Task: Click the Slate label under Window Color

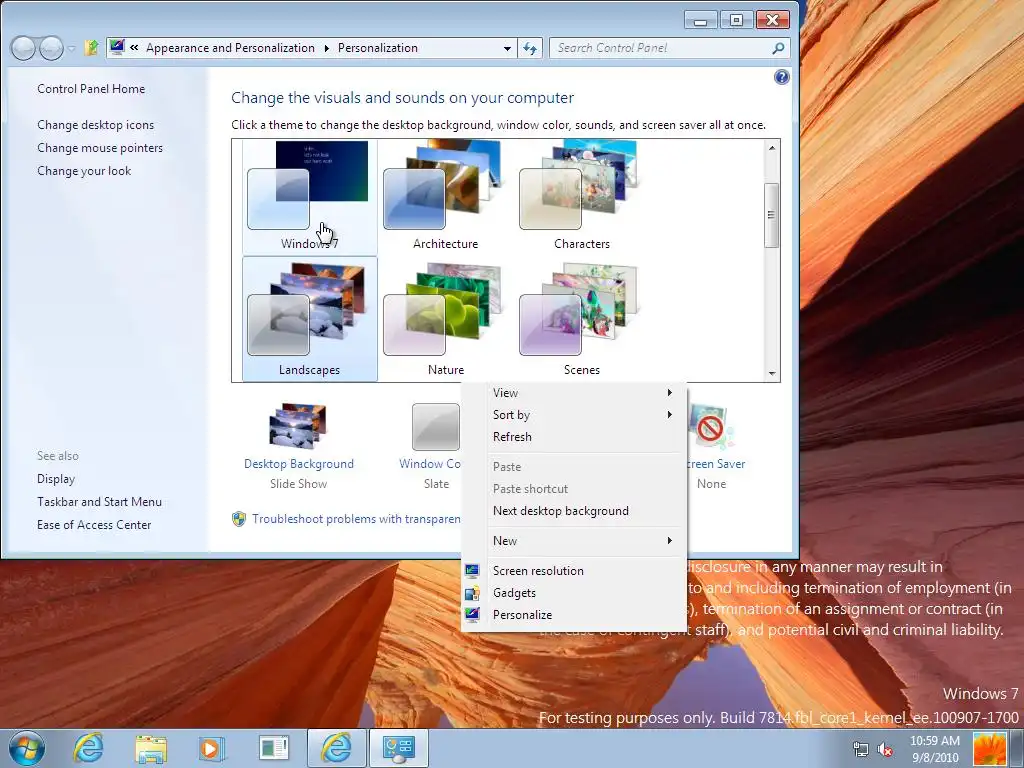Action: coord(436,484)
